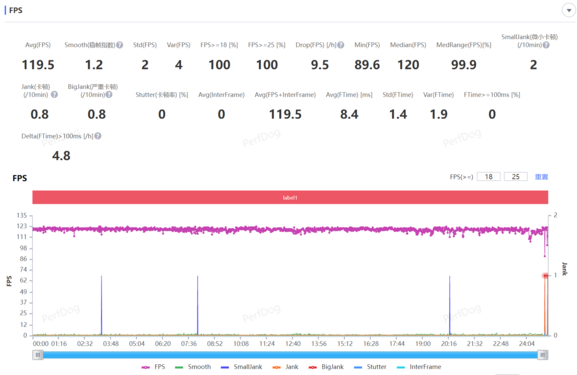Toggle FPS series in the legend
The width and height of the screenshot is (577, 375).
click(x=153, y=367)
